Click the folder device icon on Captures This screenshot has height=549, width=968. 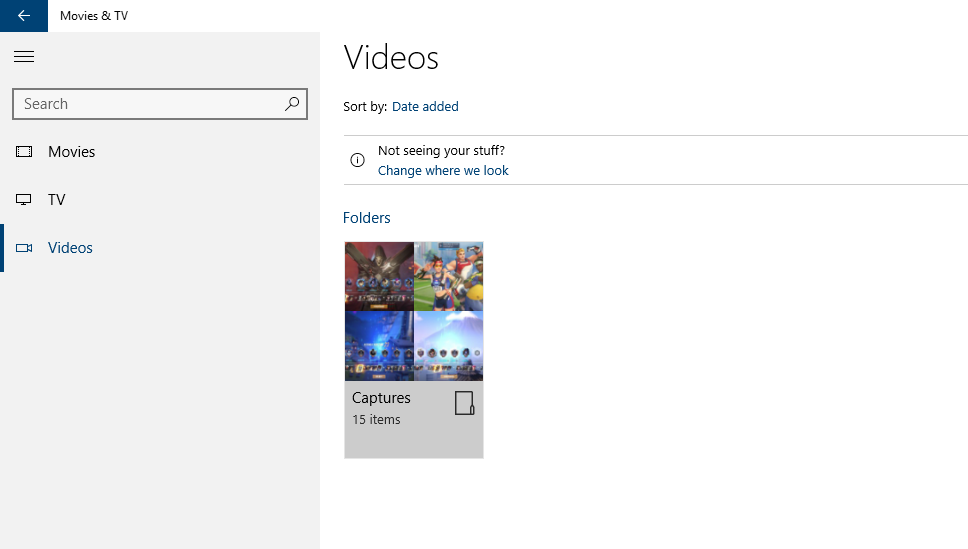point(464,403)
